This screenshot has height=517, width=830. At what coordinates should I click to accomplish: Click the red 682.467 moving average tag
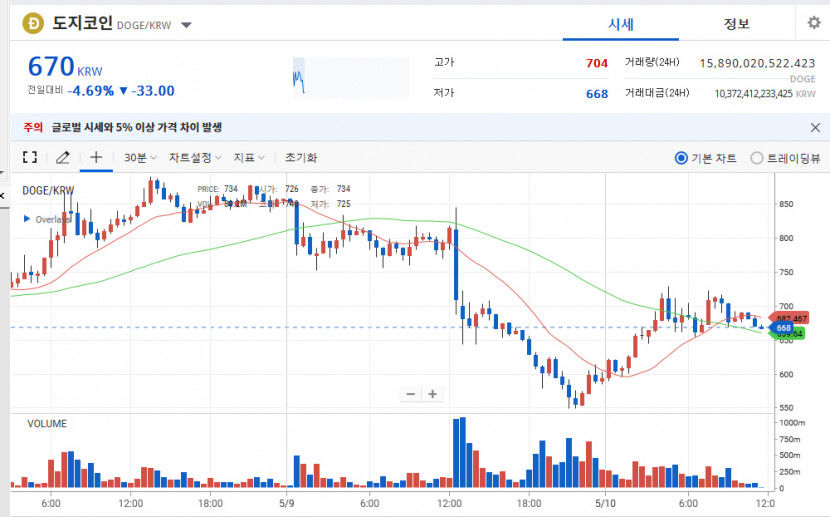(789, 318)
